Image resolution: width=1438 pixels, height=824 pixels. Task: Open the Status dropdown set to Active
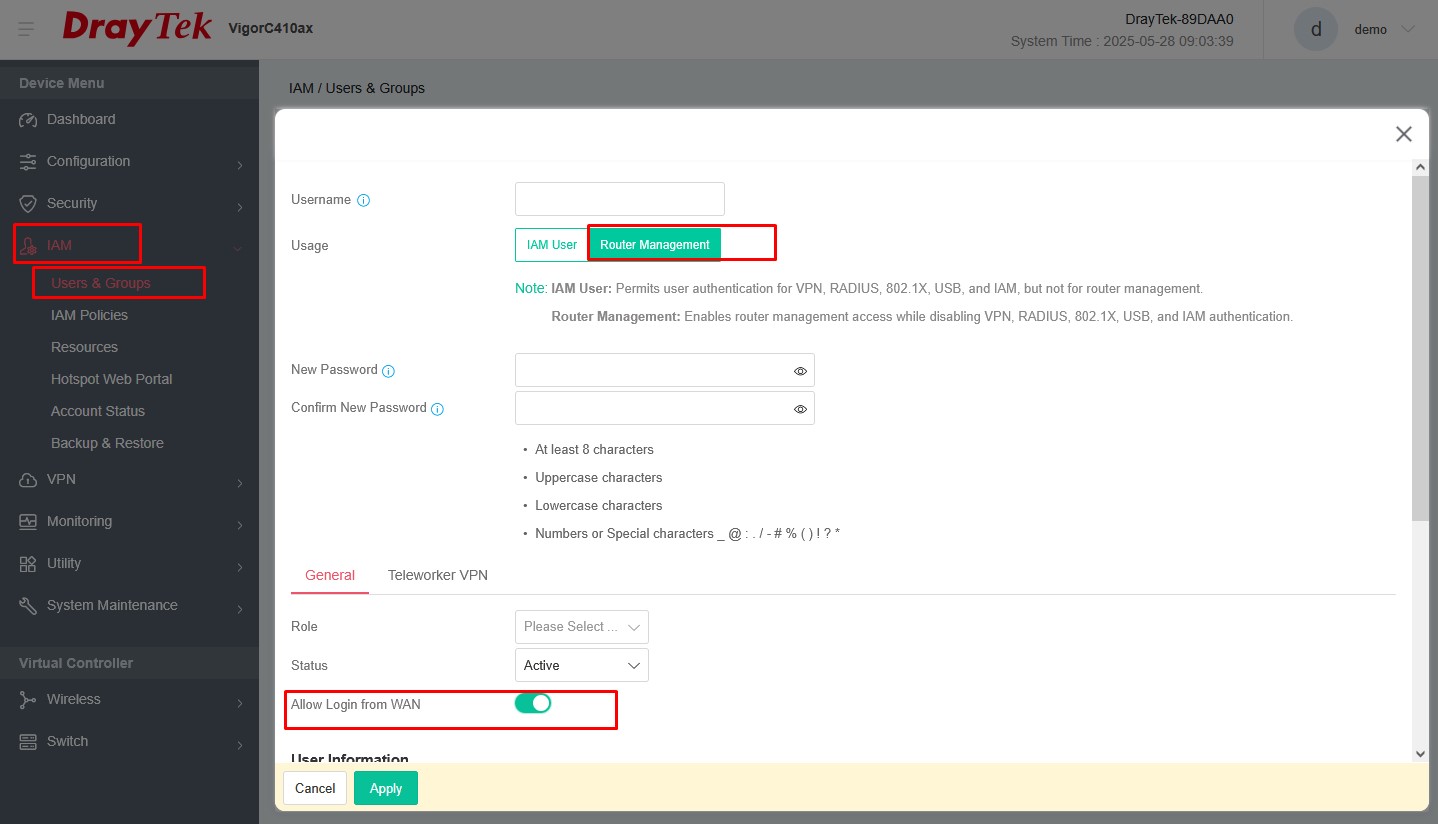[x=581, y=666]
